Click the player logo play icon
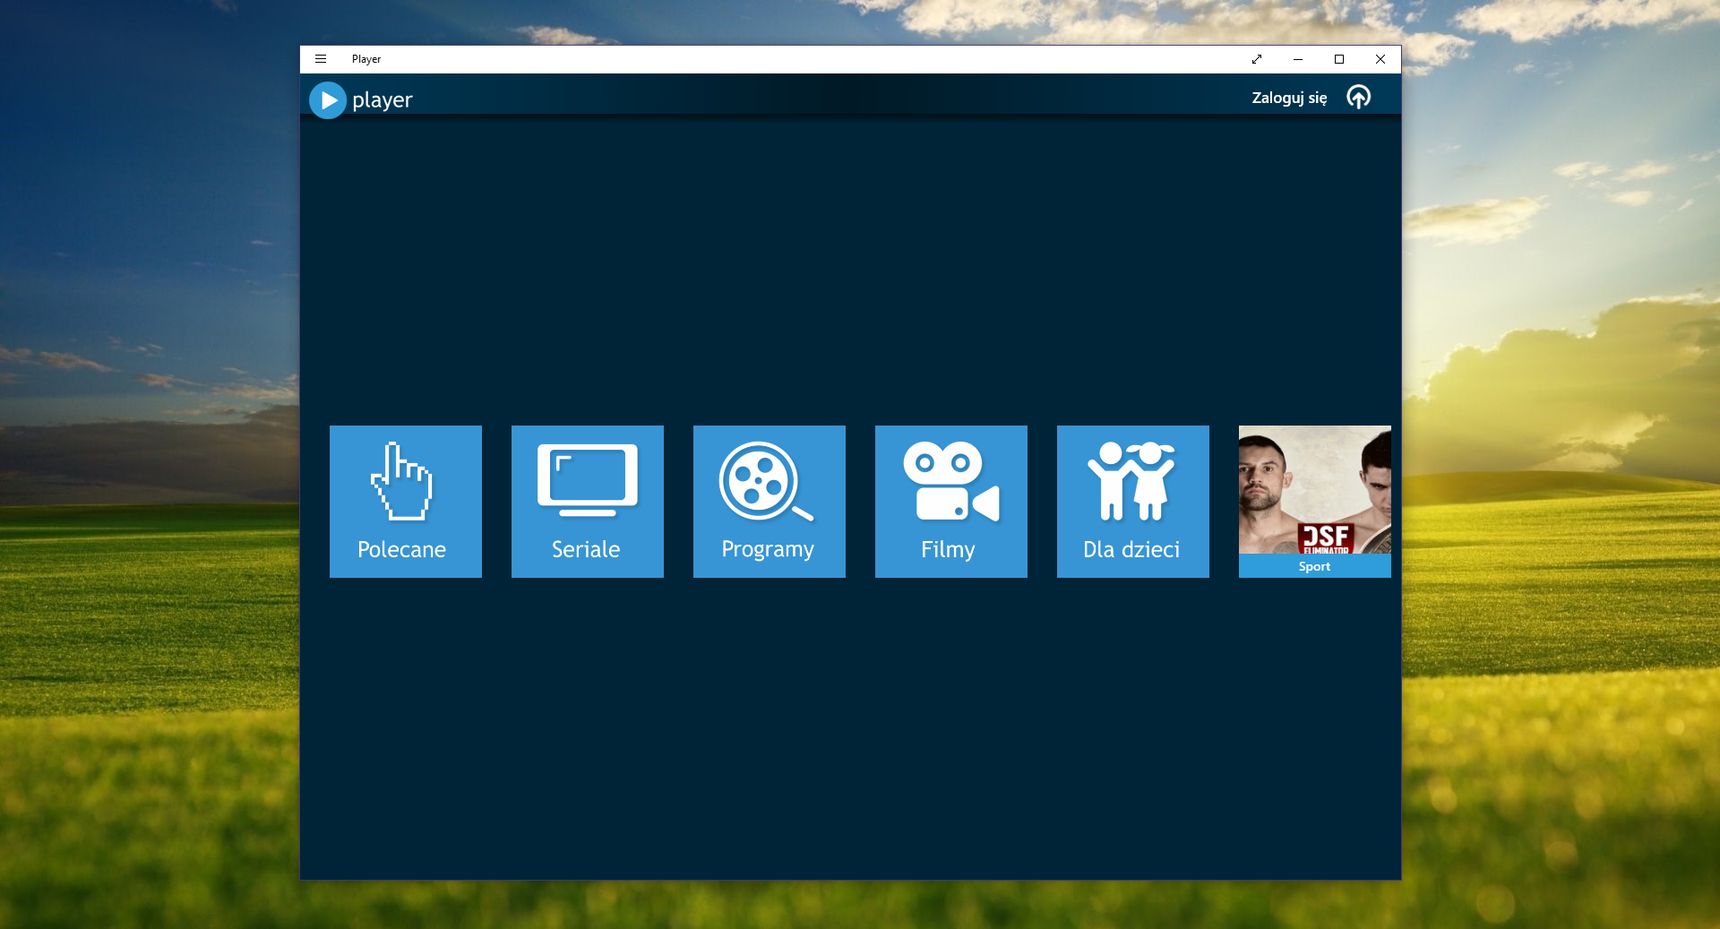 click(x=328, y=100)
